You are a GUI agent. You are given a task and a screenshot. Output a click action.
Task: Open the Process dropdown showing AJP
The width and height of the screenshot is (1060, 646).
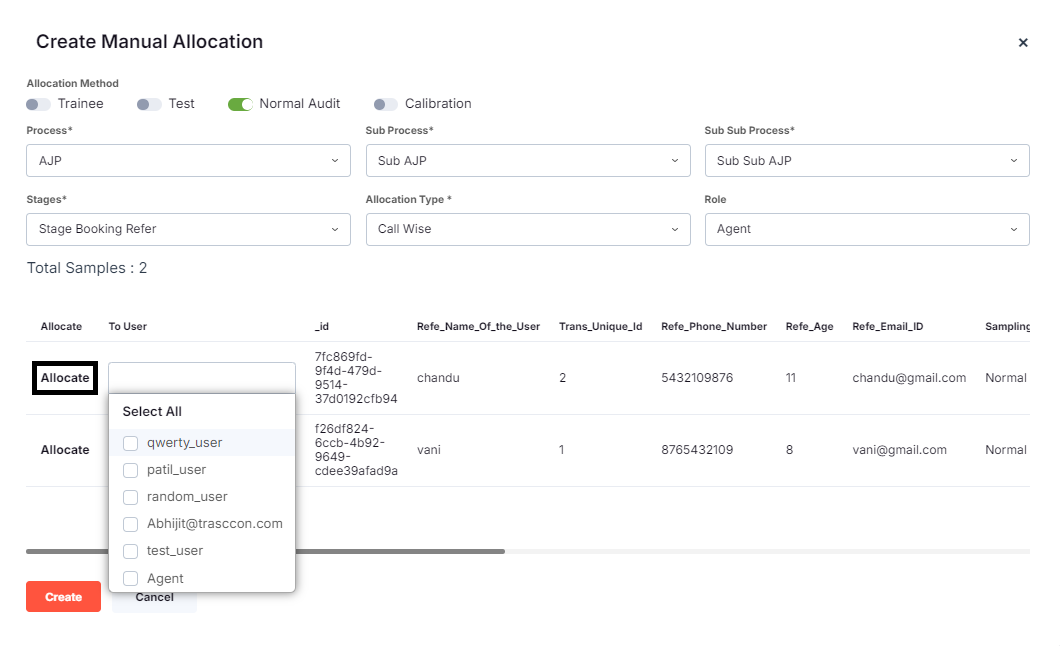(188, 160)
